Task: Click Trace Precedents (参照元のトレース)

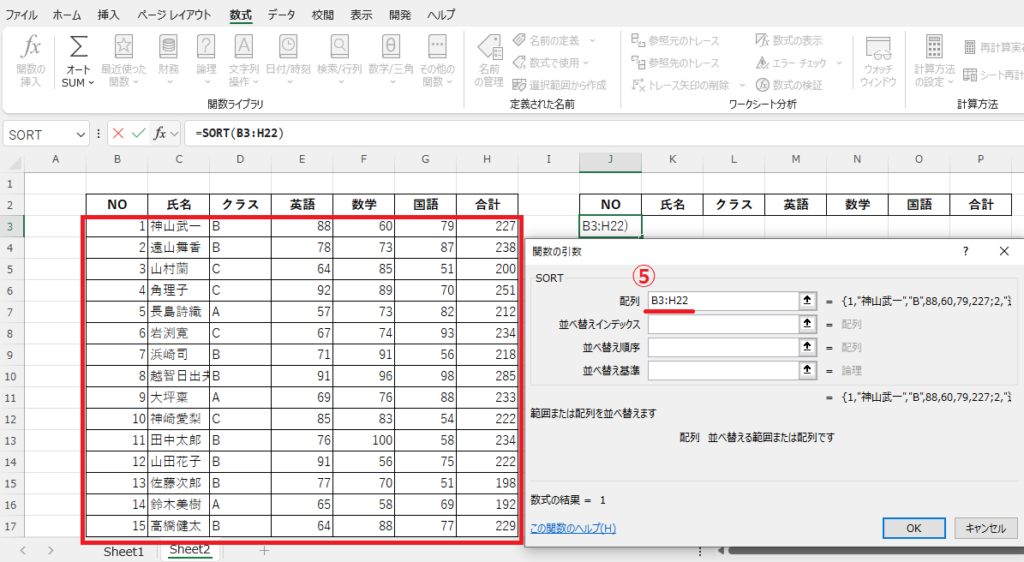Action: (675, 40)
